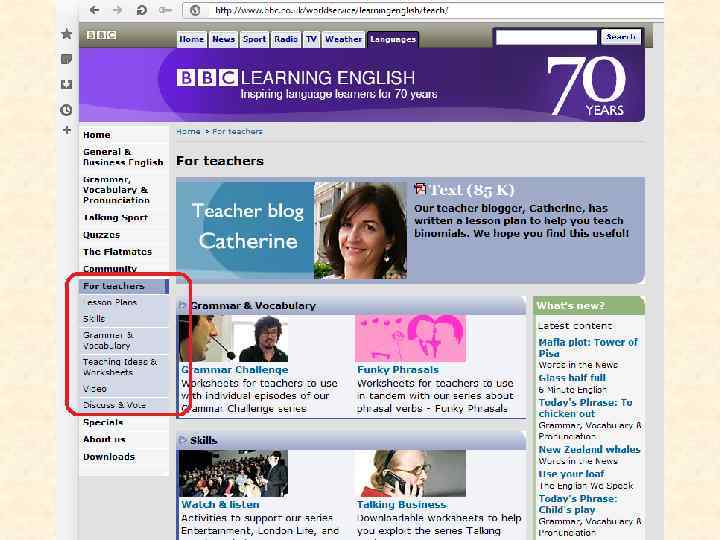
Task: Click the Watch & listen audience thumbnail
Action: [233, 473]
